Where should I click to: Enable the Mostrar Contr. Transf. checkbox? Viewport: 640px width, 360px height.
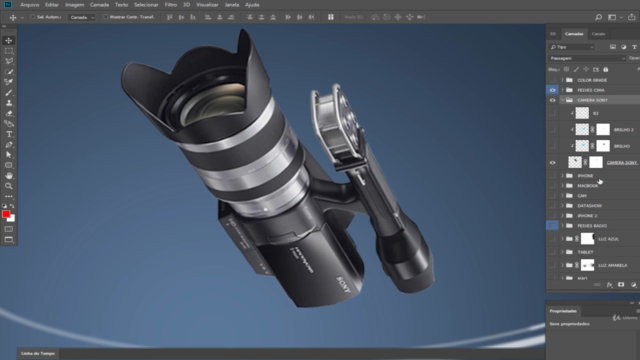106,17
